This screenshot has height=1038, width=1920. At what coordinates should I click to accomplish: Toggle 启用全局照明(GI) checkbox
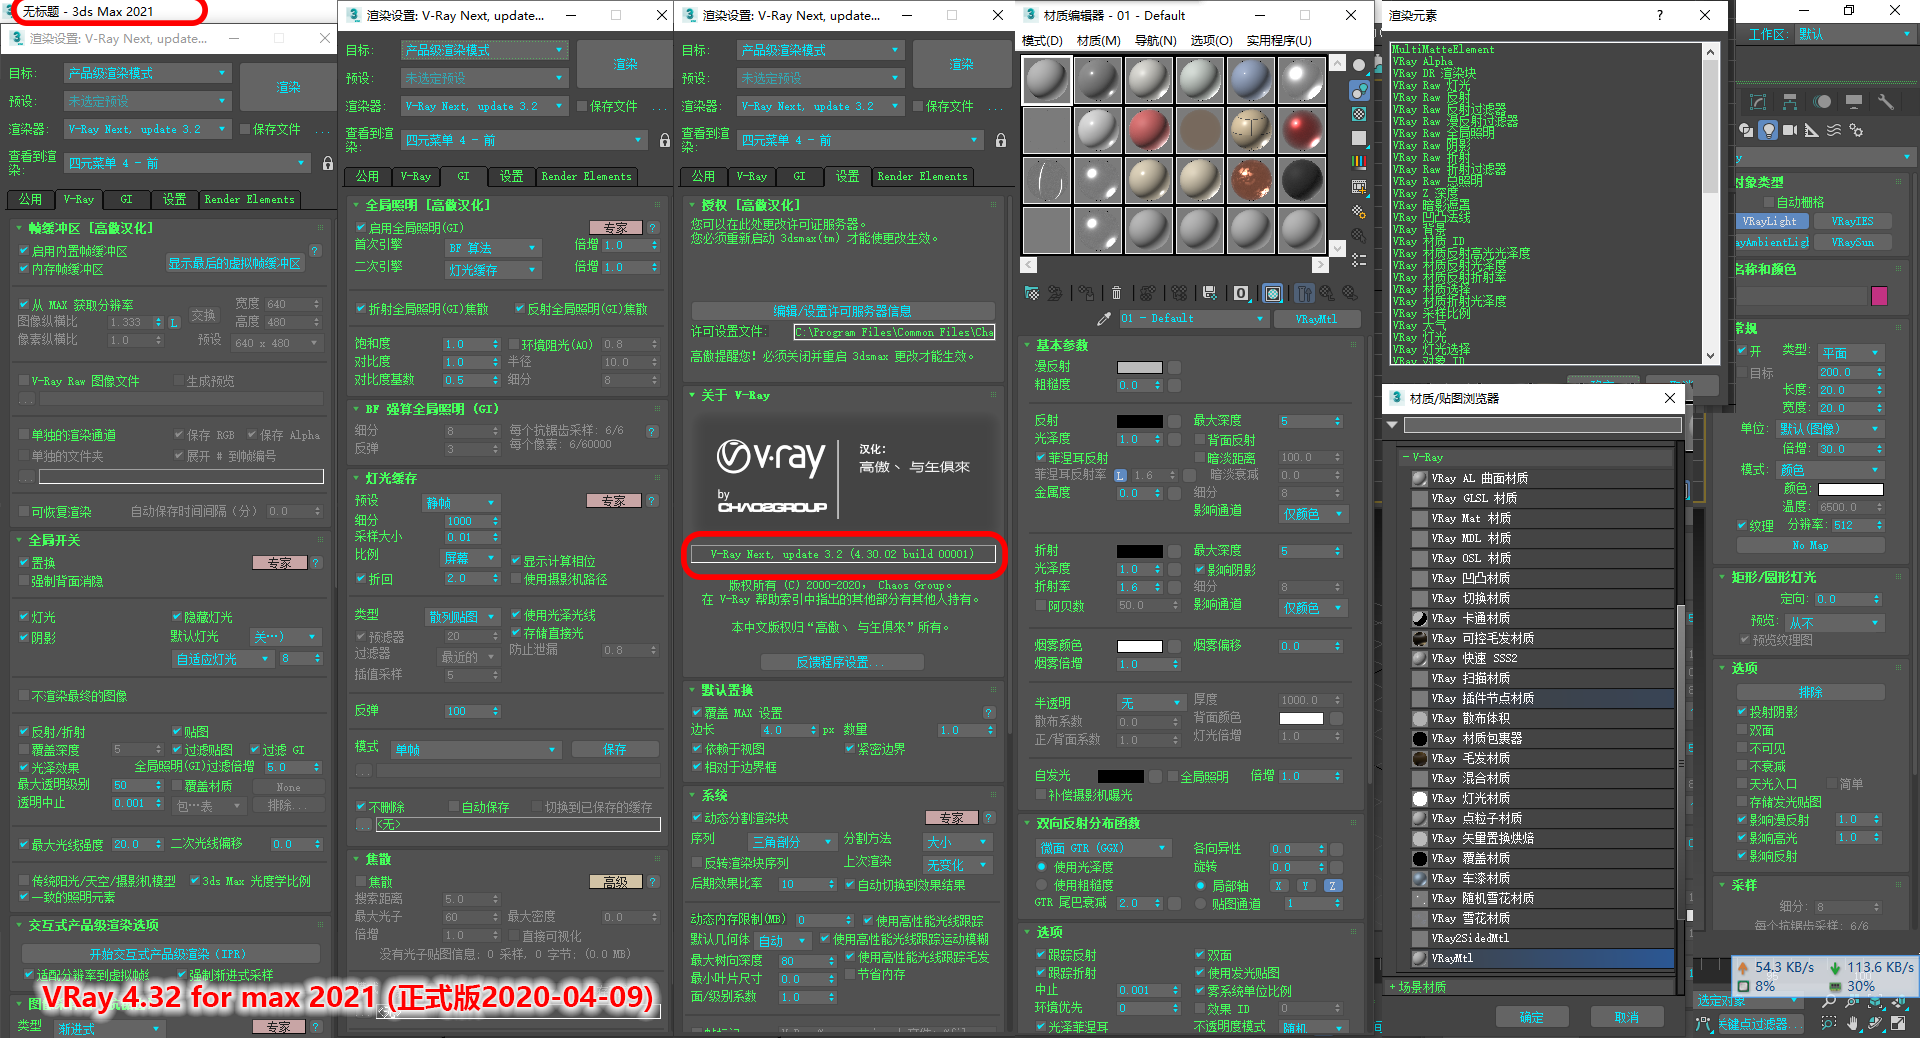pyautogui.click(x=361, y=228)
